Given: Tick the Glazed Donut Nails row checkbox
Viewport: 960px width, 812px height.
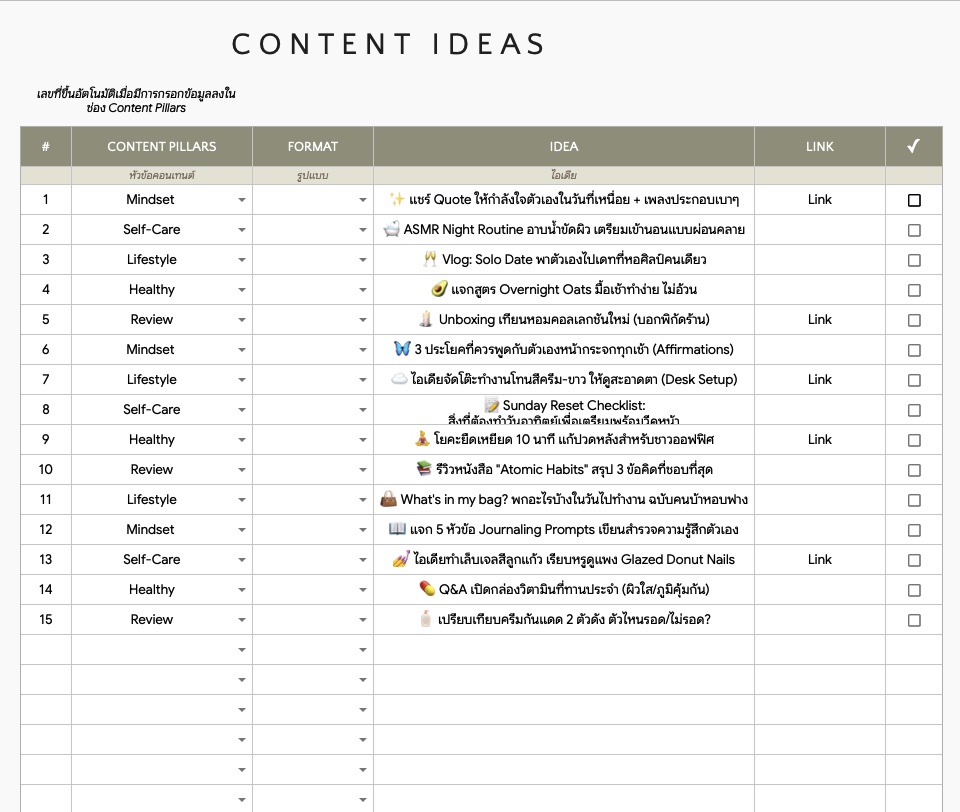Looking at the screenshot, I should pos(914,560).
